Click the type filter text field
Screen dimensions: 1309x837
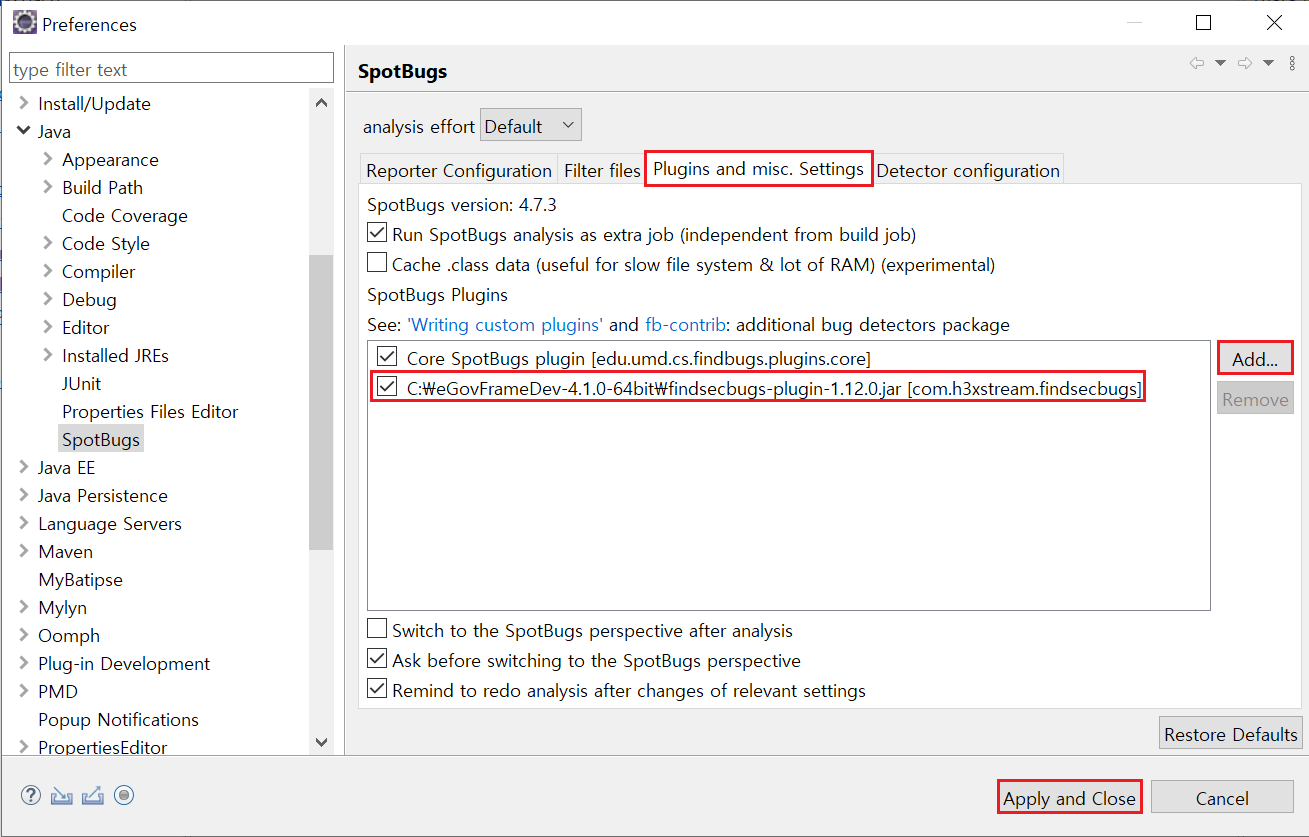coord(171,69)
